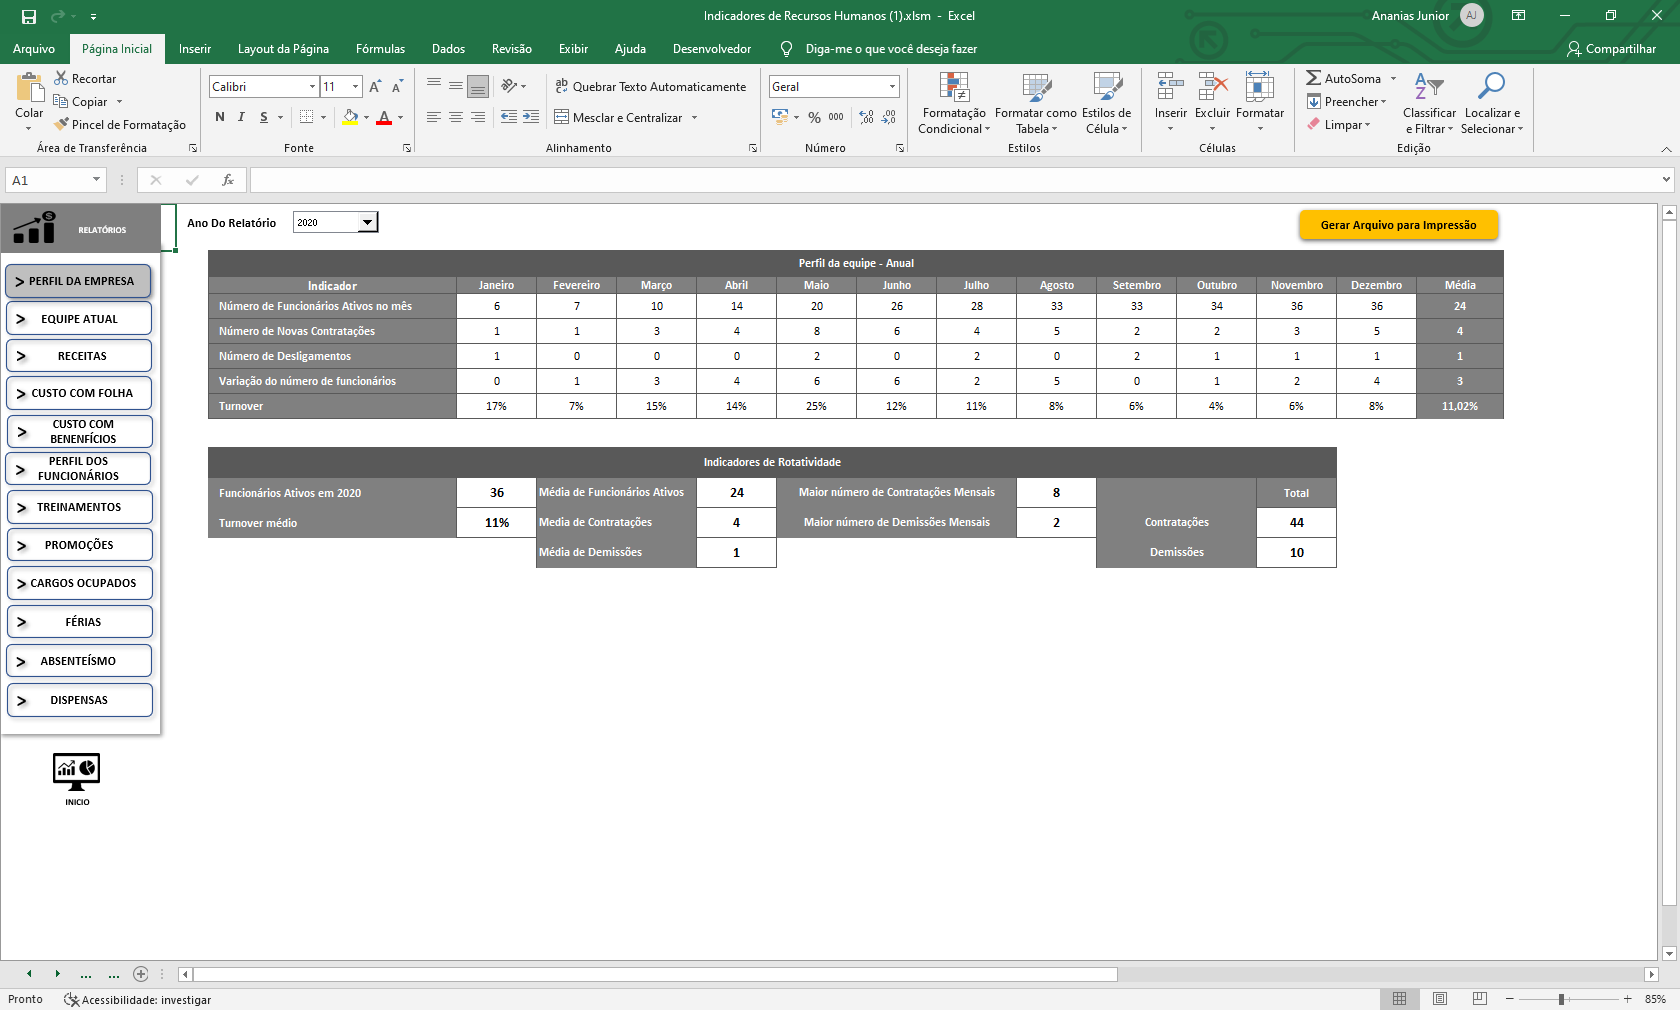Toggle bold (N) formatting
The height and width of the screenshot is (1010, 1680).
[x=220, y=117]
